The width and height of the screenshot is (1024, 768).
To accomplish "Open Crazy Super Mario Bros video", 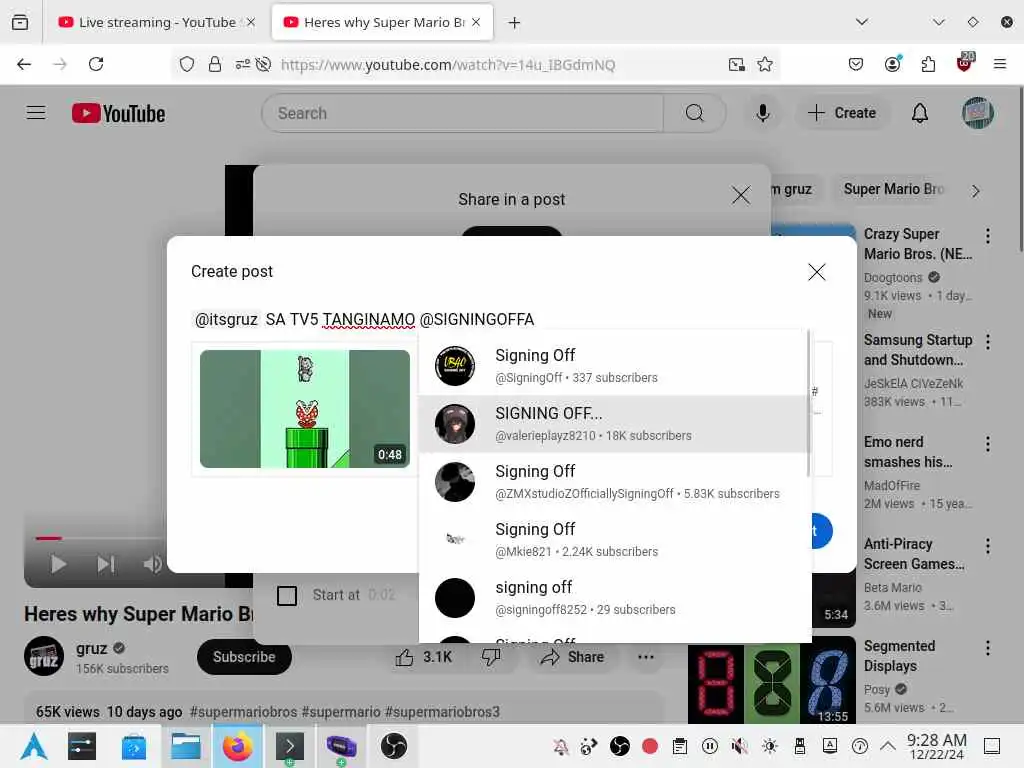I will point(918,244).
